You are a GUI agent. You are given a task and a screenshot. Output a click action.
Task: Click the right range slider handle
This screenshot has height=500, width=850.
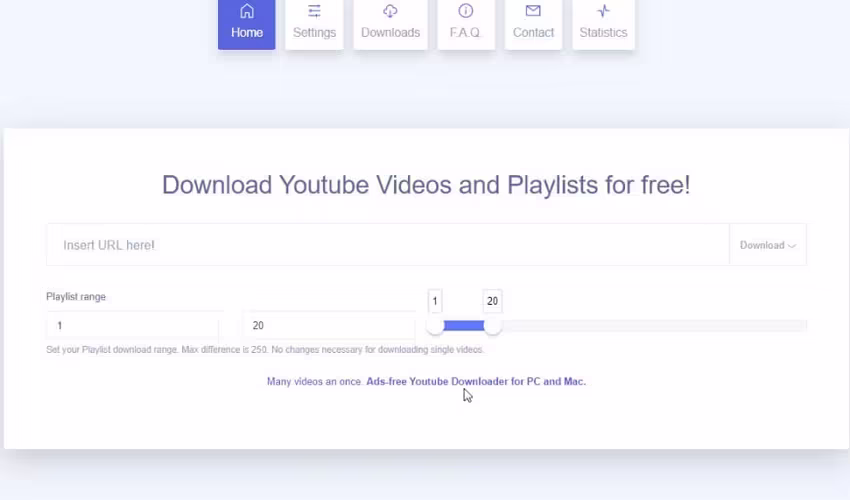[493, 325]
